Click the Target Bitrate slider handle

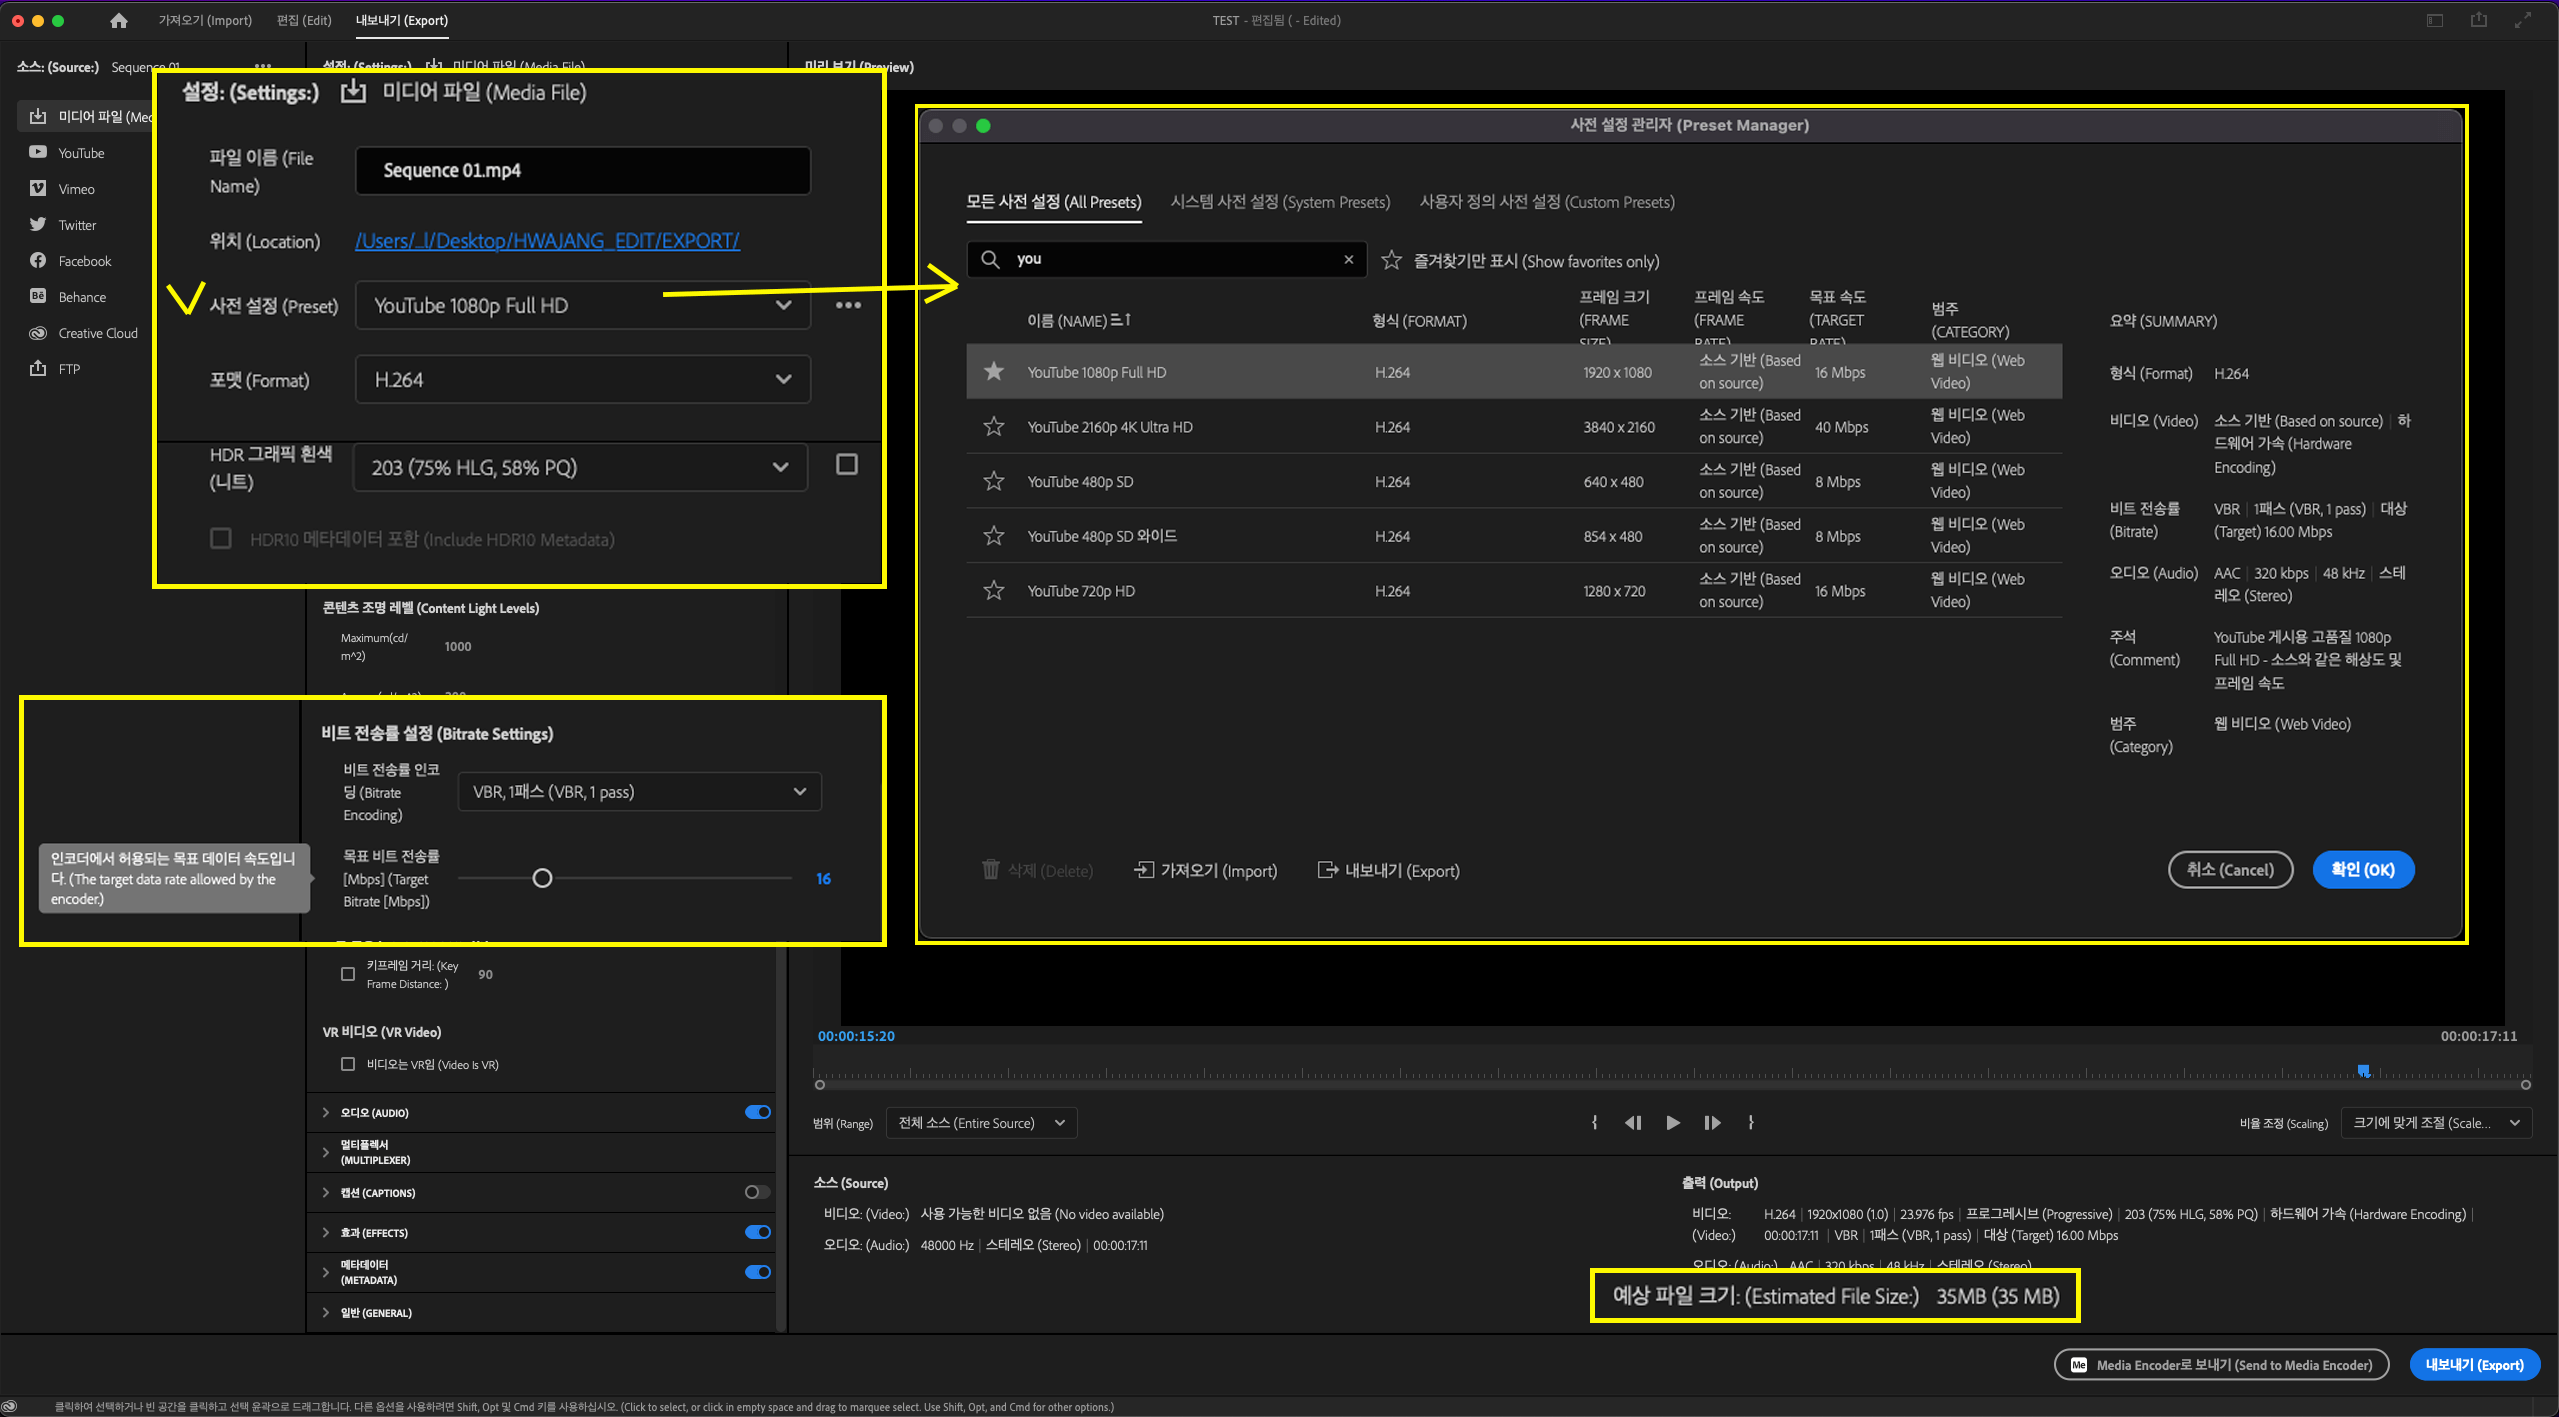(542, 878)
